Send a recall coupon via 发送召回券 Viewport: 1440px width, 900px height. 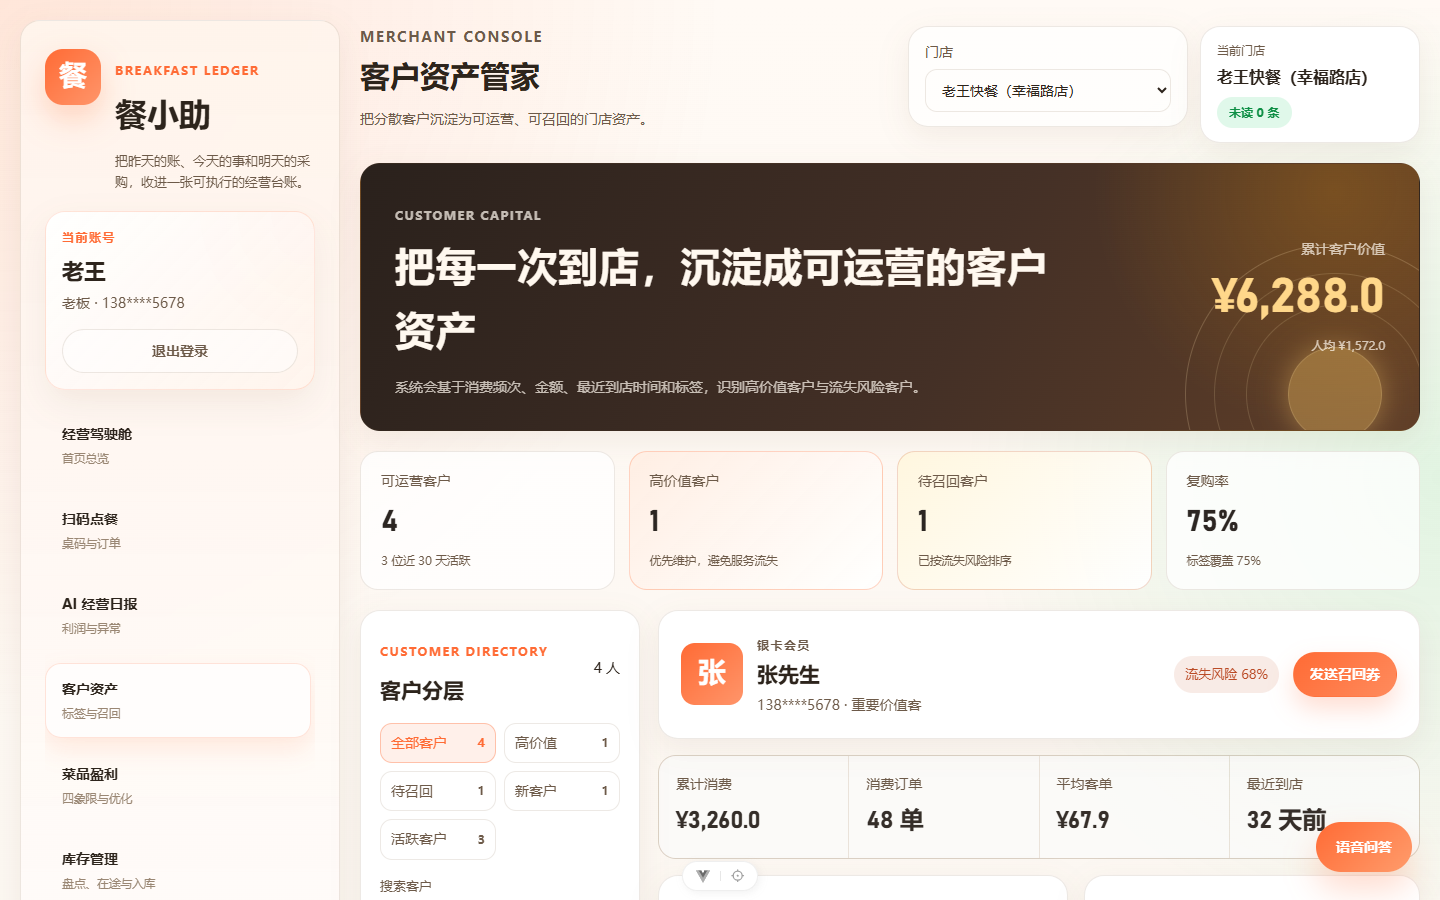click(x=1345, y=675)
